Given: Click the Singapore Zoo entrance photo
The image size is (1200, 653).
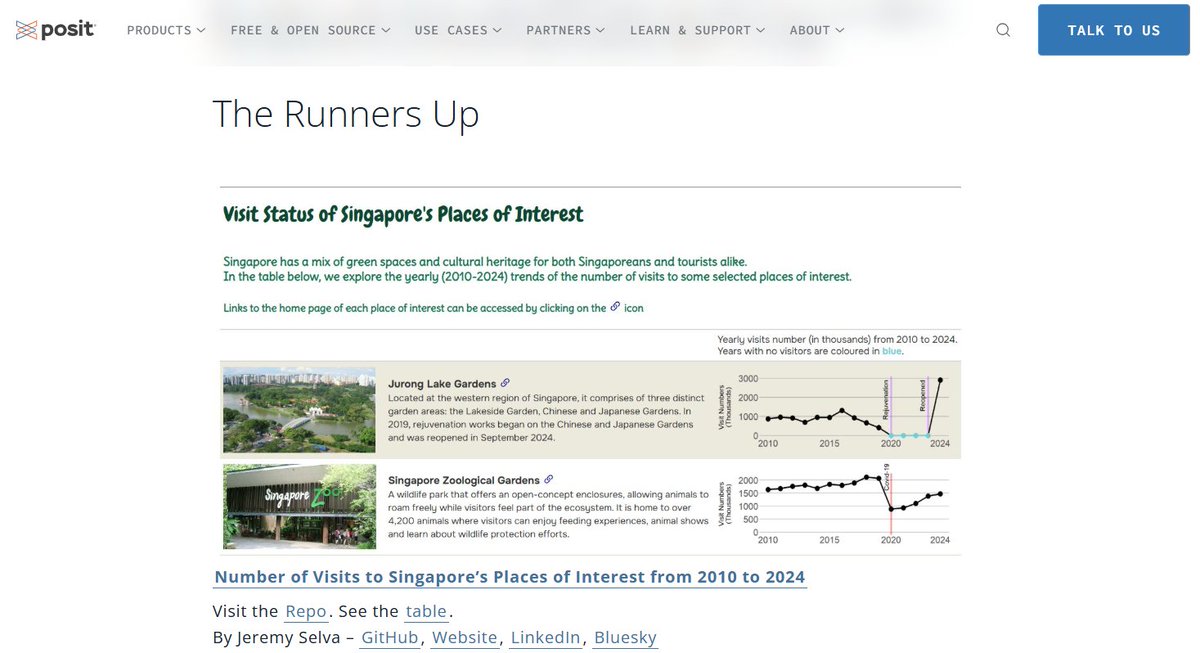Looking at the screenshot, I should [299, 507].
